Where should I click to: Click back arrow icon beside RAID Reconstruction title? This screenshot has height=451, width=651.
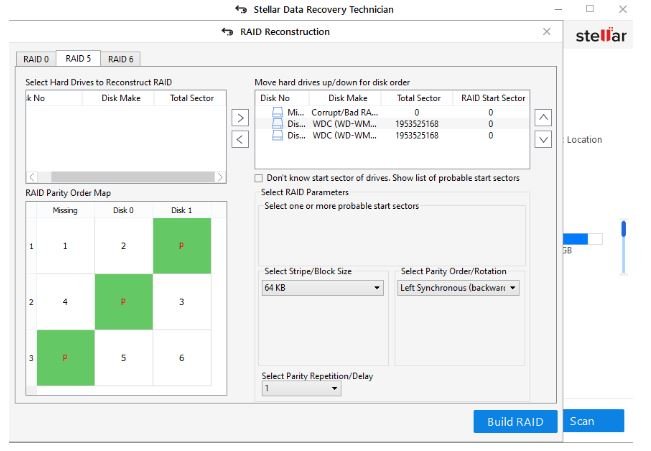point(227,32)
